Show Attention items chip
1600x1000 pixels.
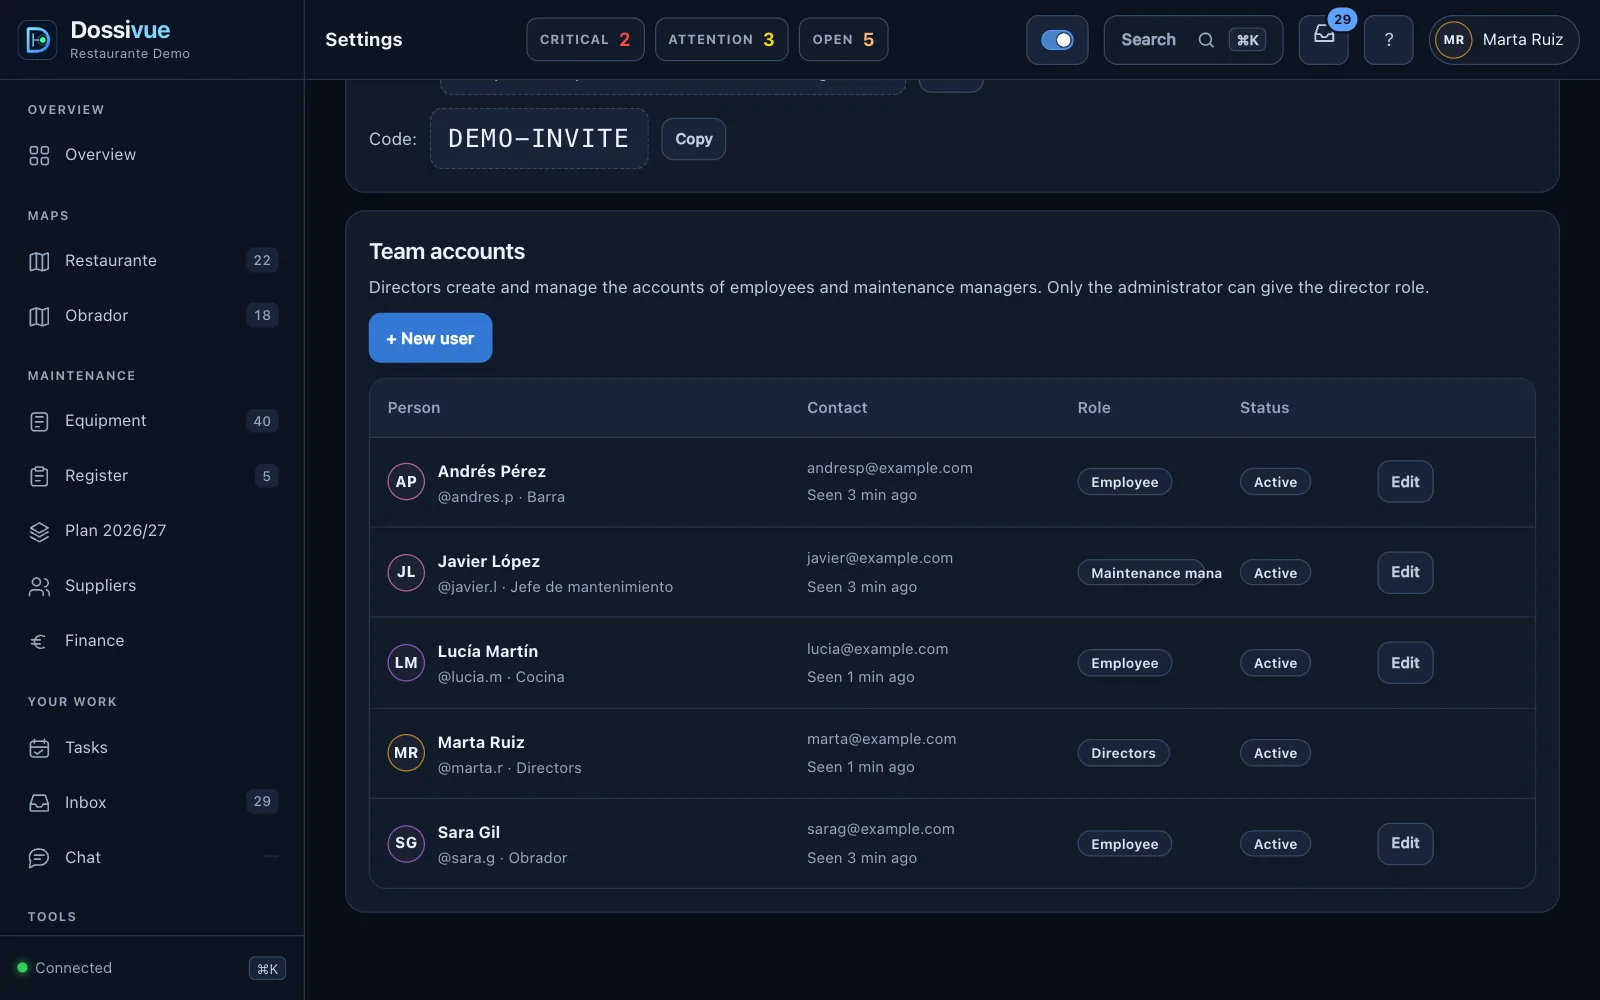[721, 40]
